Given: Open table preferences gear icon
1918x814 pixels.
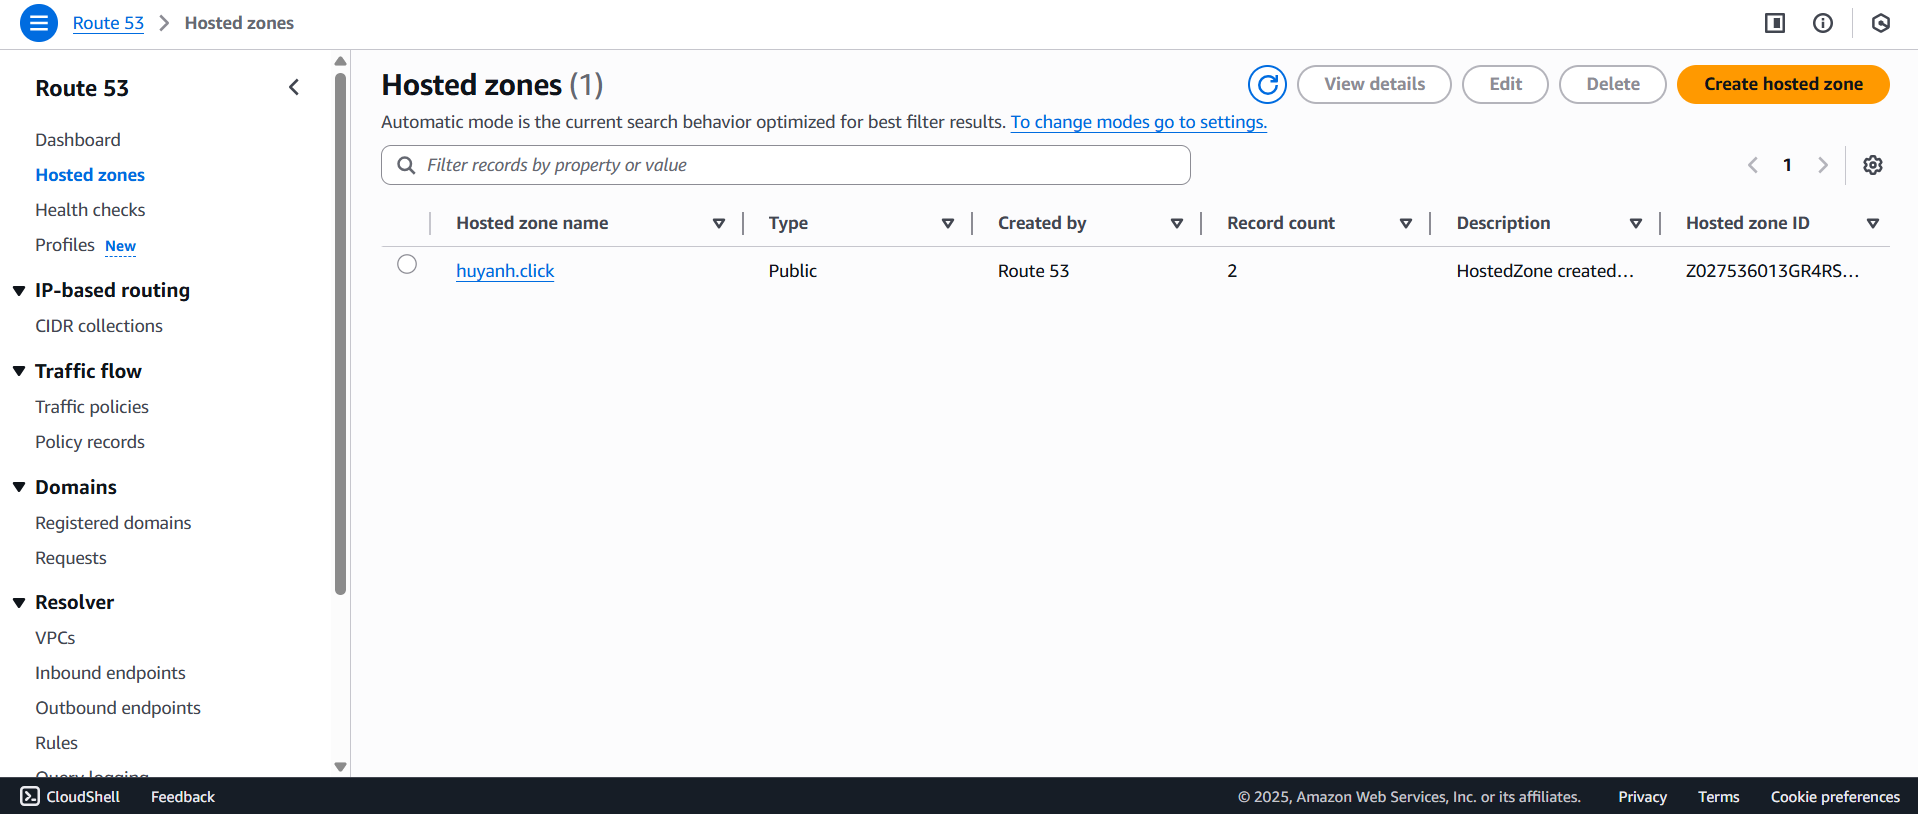Looking at the screenshot, I should 1873,165.
